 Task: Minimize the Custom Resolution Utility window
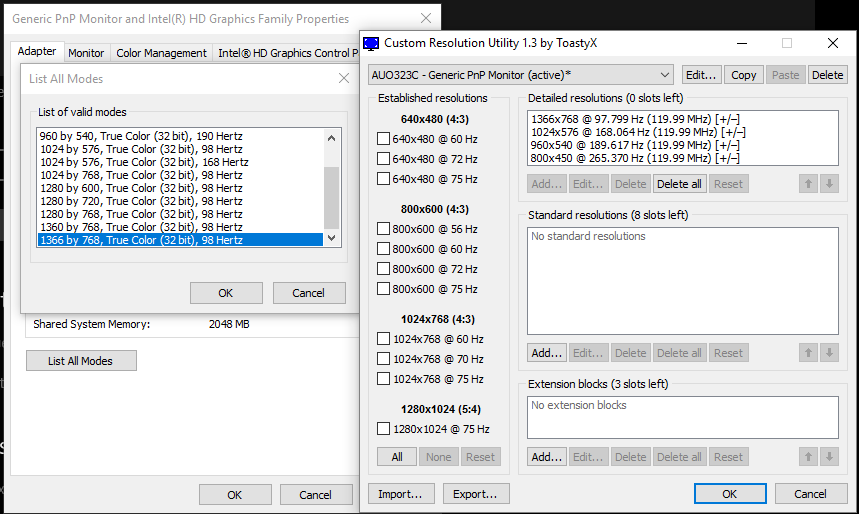(742, 43)
